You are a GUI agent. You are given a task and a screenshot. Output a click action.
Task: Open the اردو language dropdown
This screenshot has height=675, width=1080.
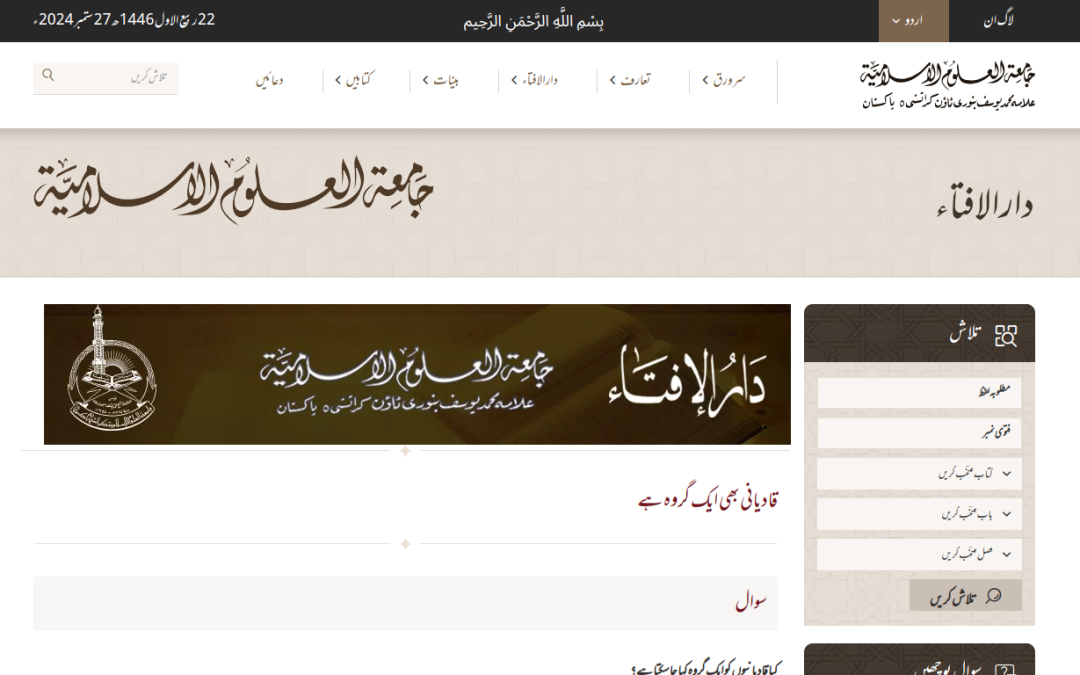tap(913, 21)
